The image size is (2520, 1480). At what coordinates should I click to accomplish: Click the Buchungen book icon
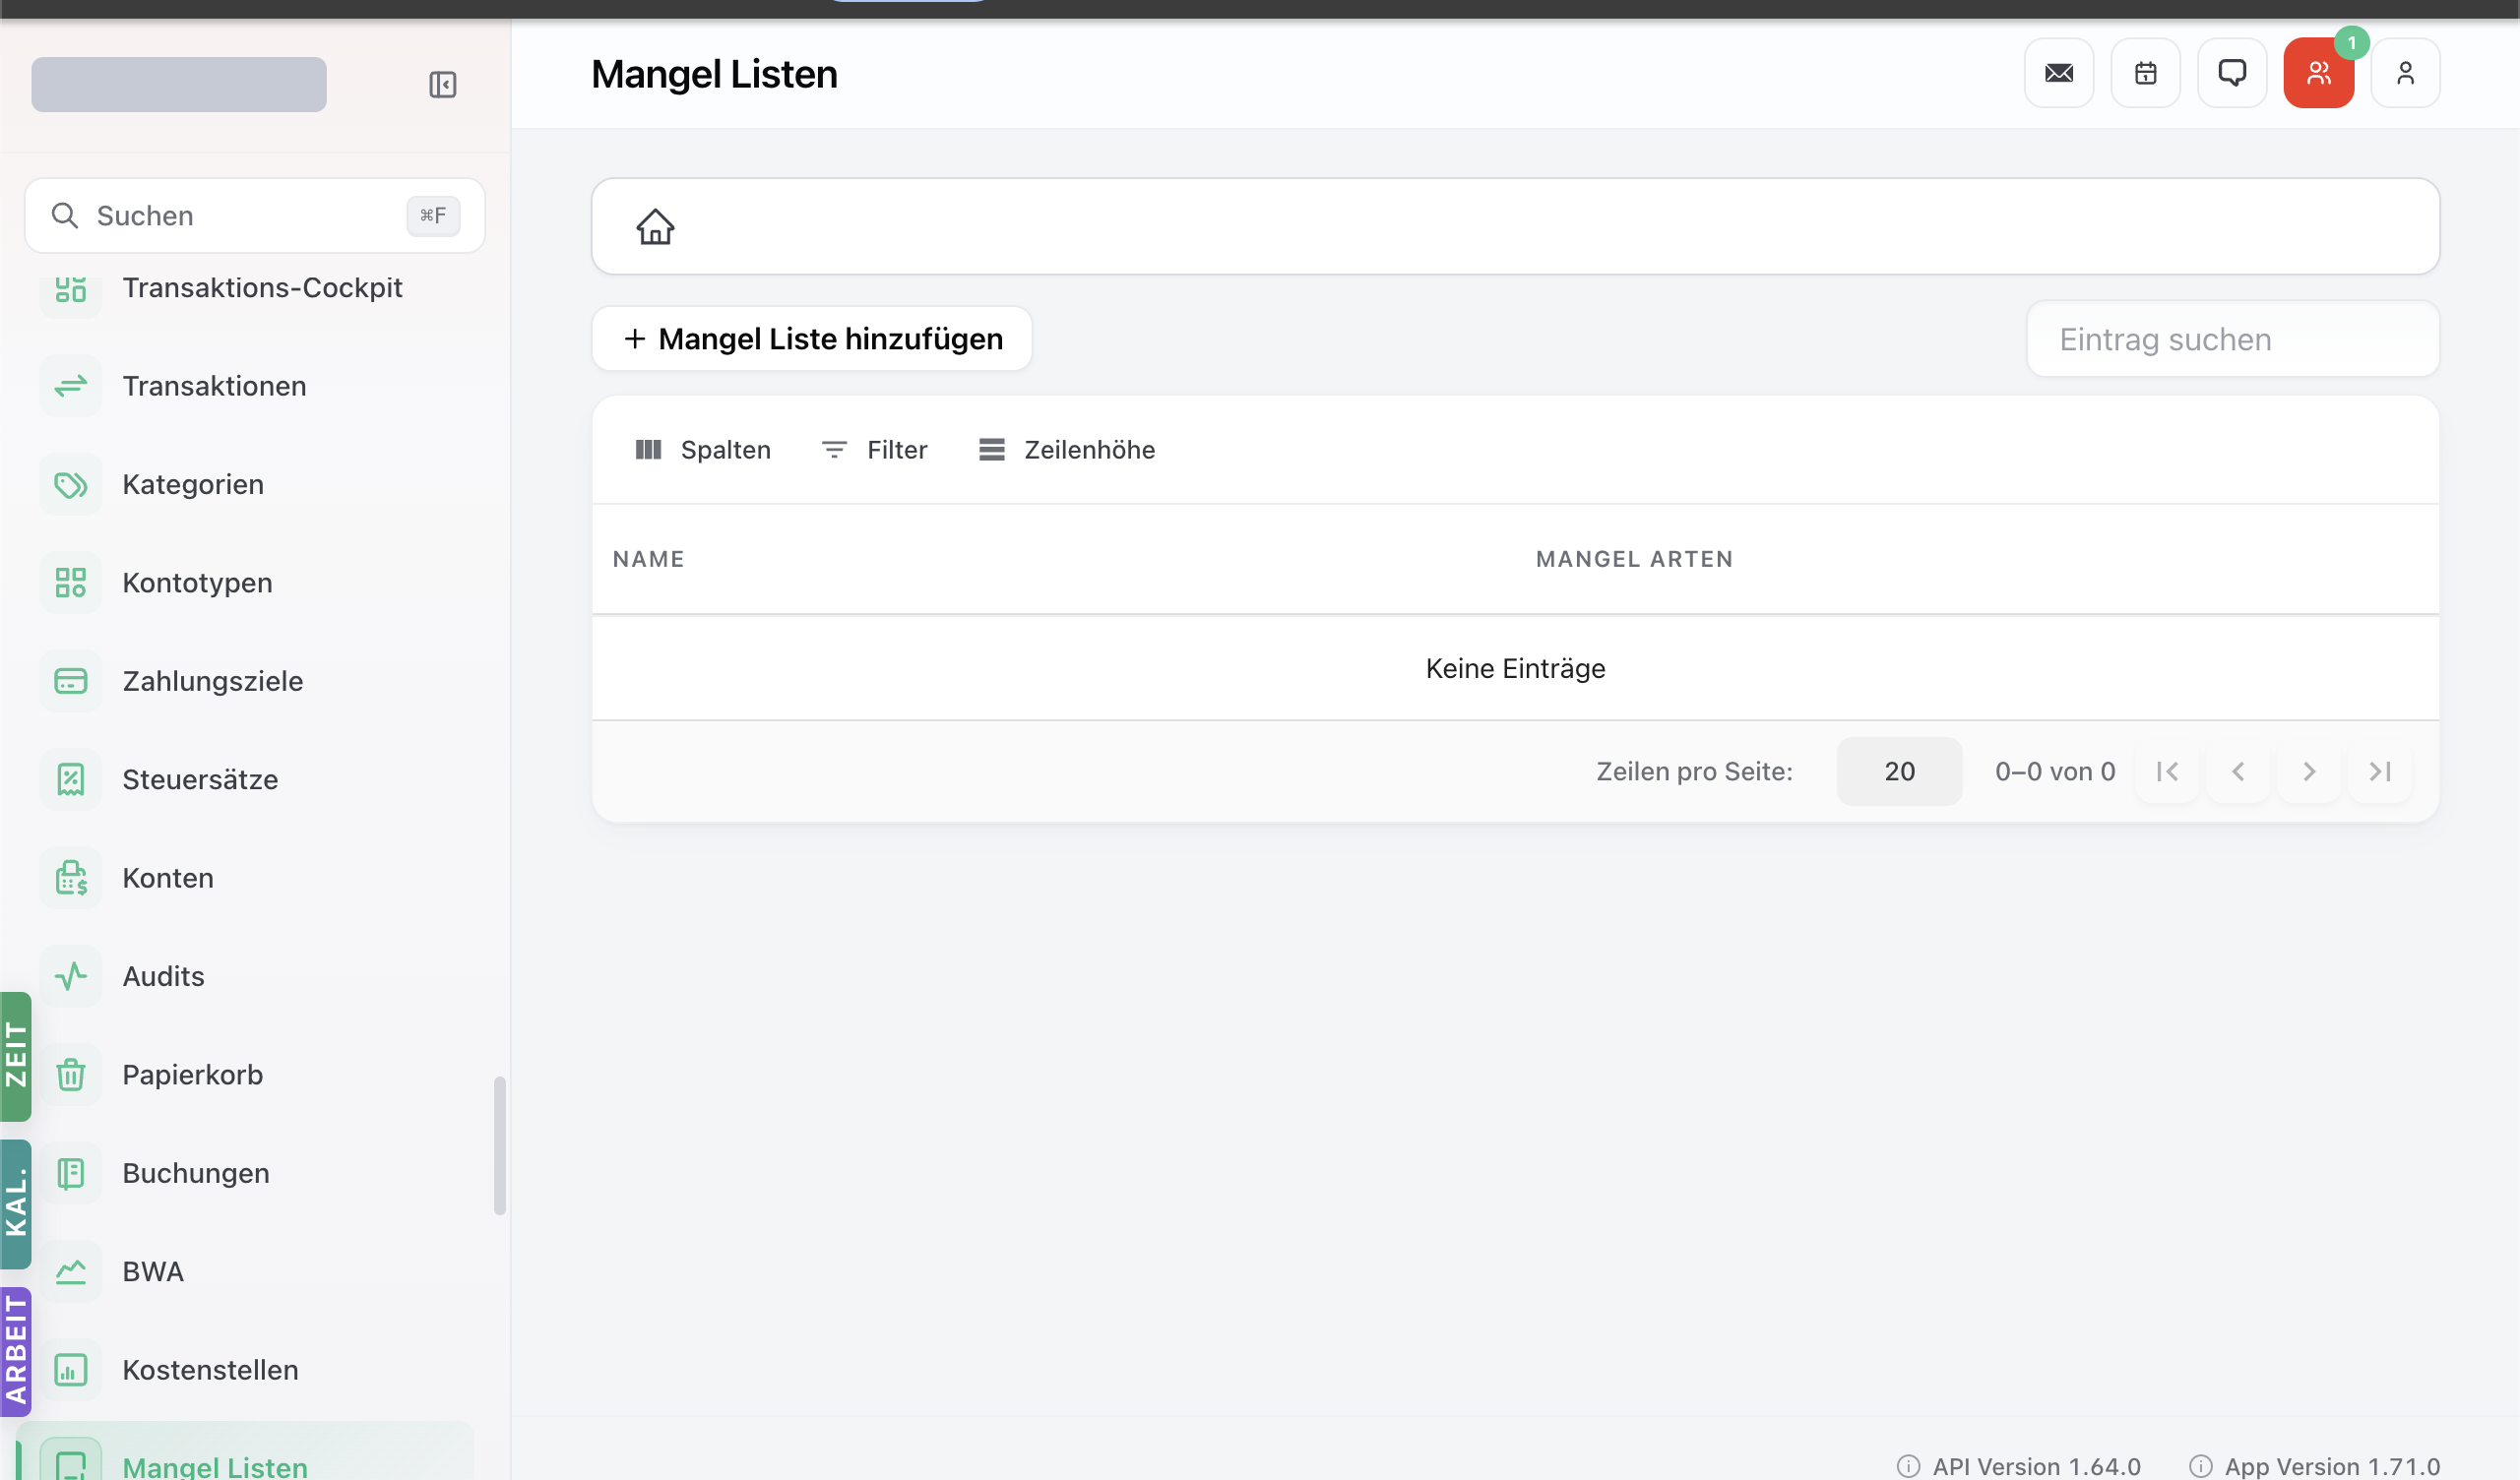tap(71, 1173)
